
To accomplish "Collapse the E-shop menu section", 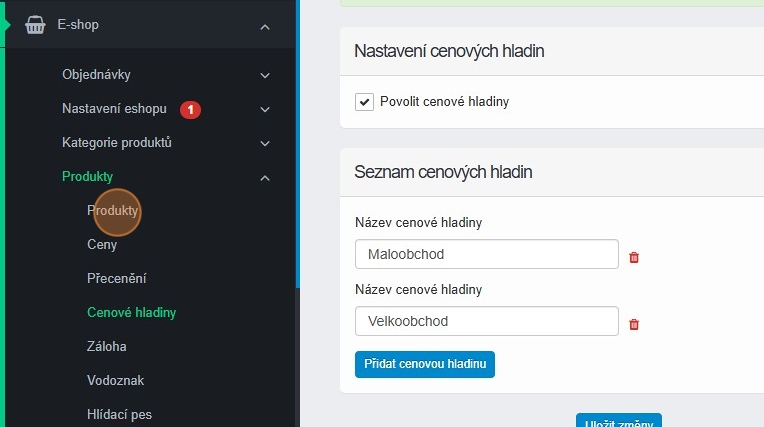I will tap(265, 27).
